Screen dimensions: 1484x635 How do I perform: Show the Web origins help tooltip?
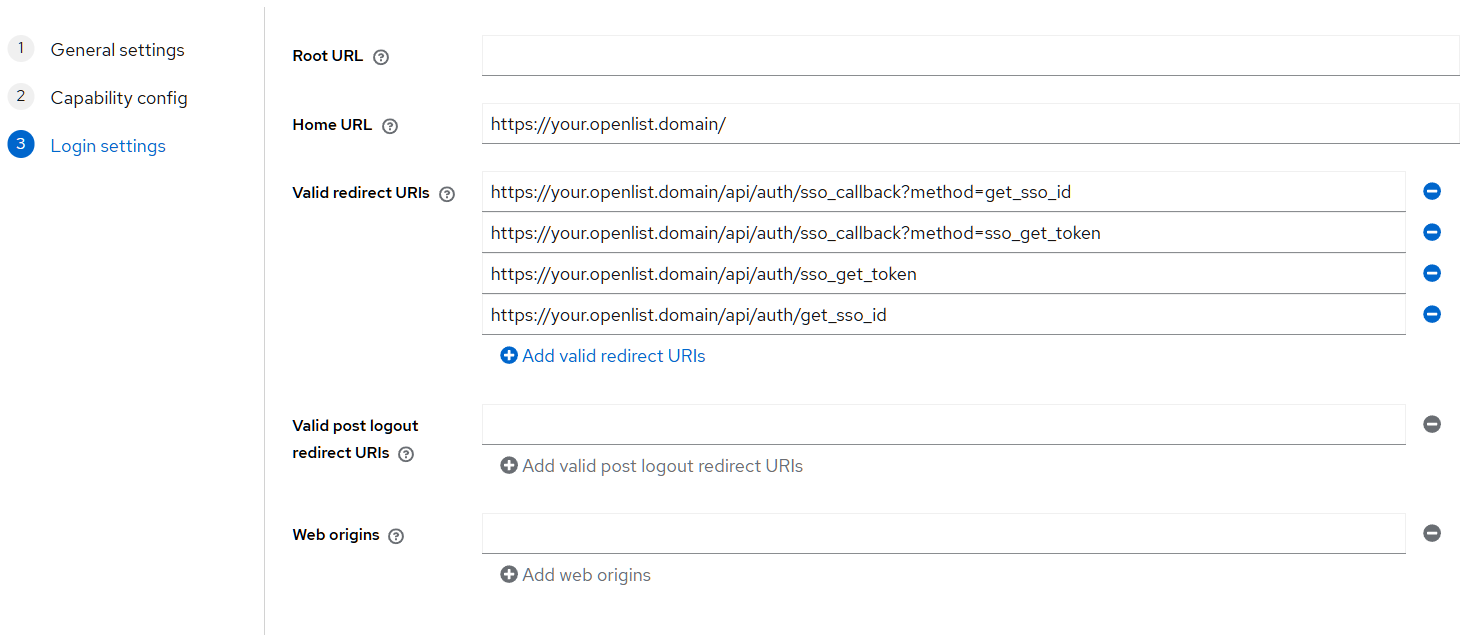click(x=396, y=536)
